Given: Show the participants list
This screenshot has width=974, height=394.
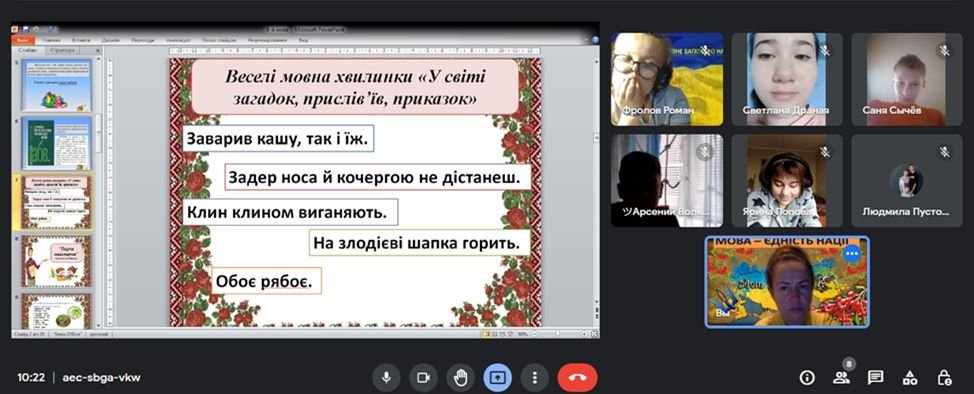Looking at the screenshot, I should [841, 377].
